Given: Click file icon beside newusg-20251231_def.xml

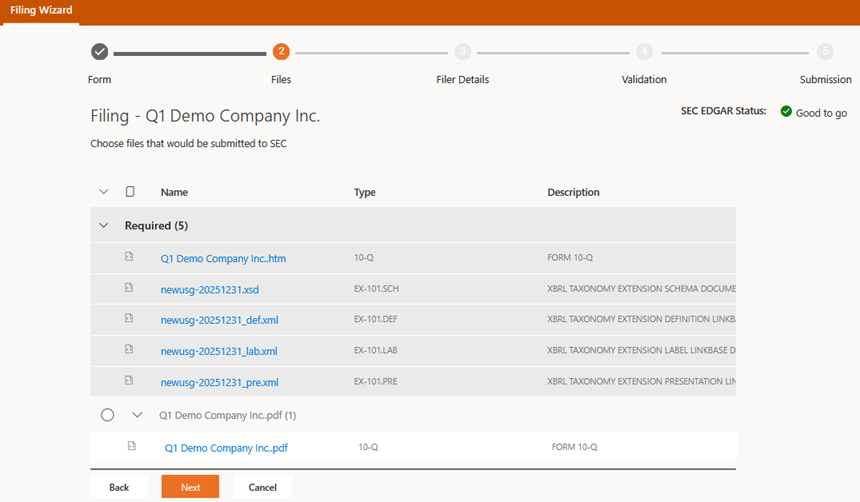Looking at the screenshot, I should pyautogui.click(x=129, y=318).
